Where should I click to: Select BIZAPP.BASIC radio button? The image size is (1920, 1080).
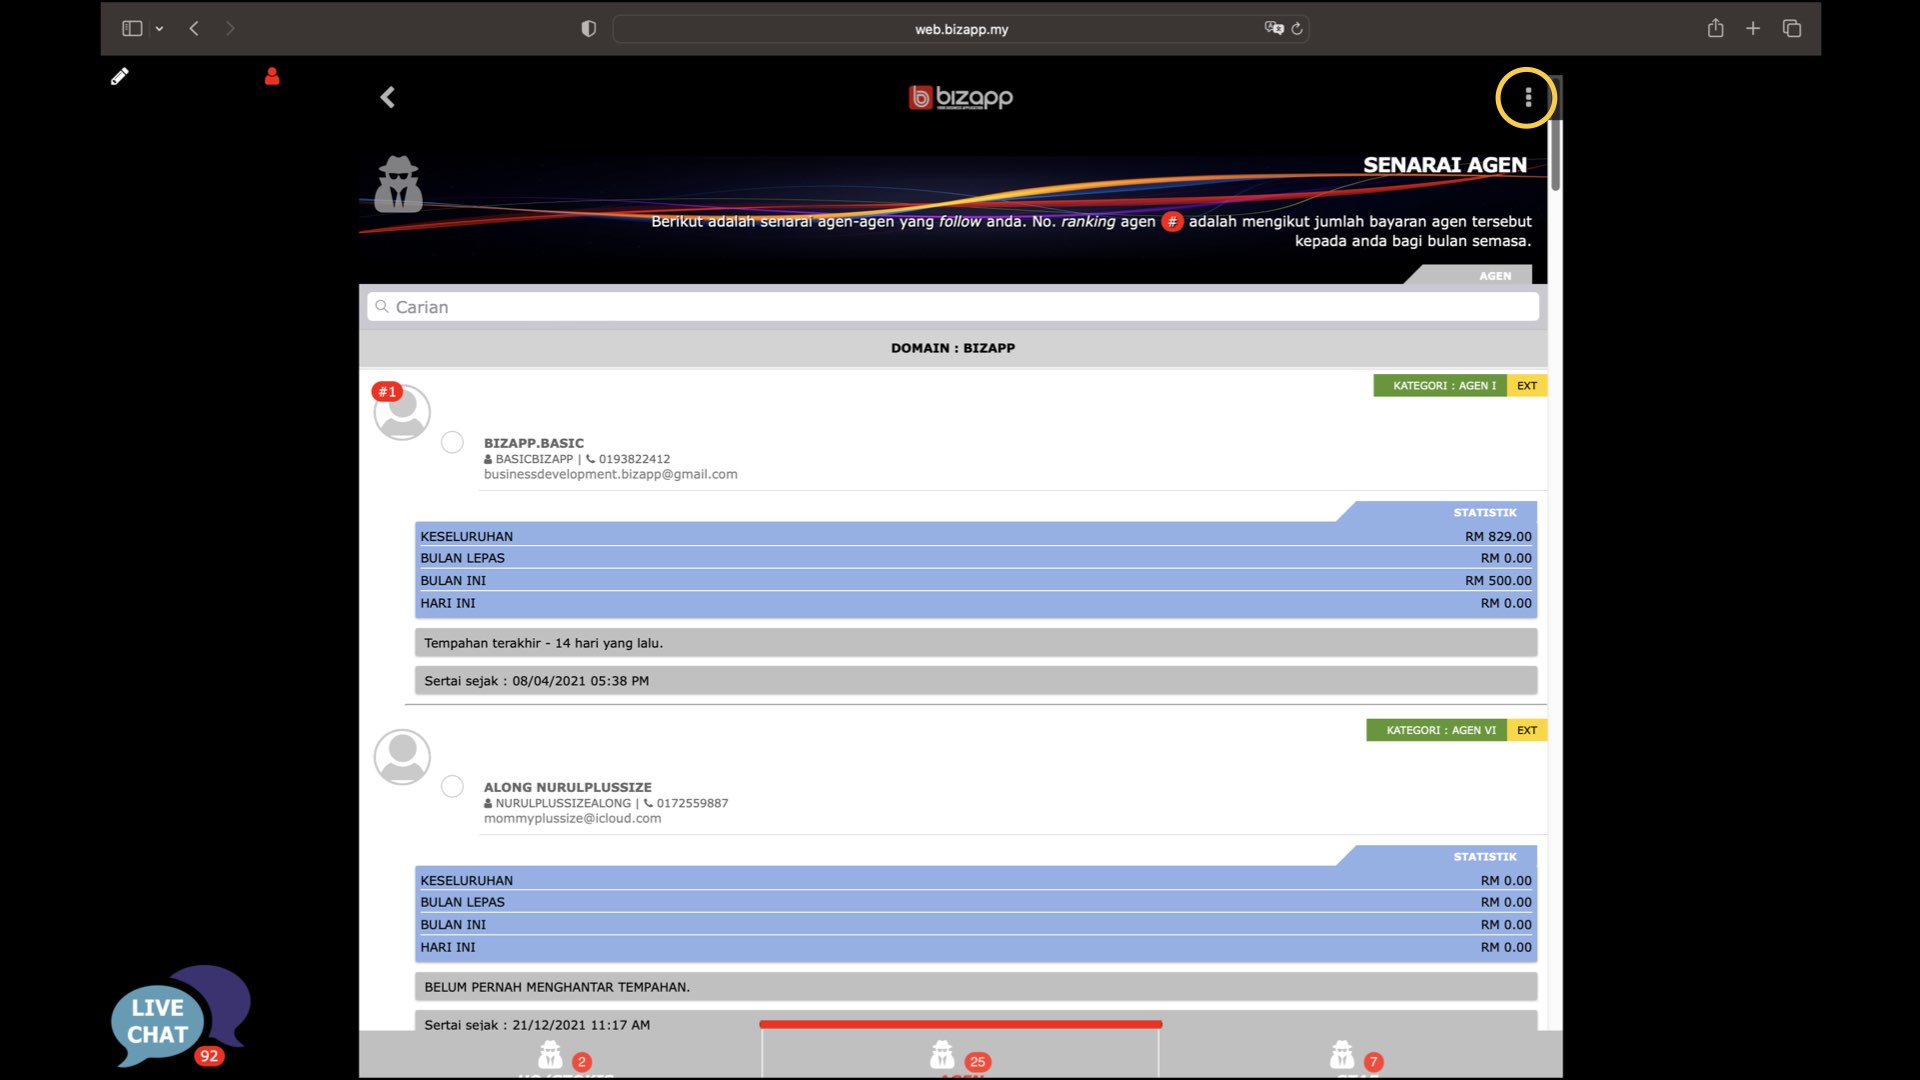[x=452, y=442]
